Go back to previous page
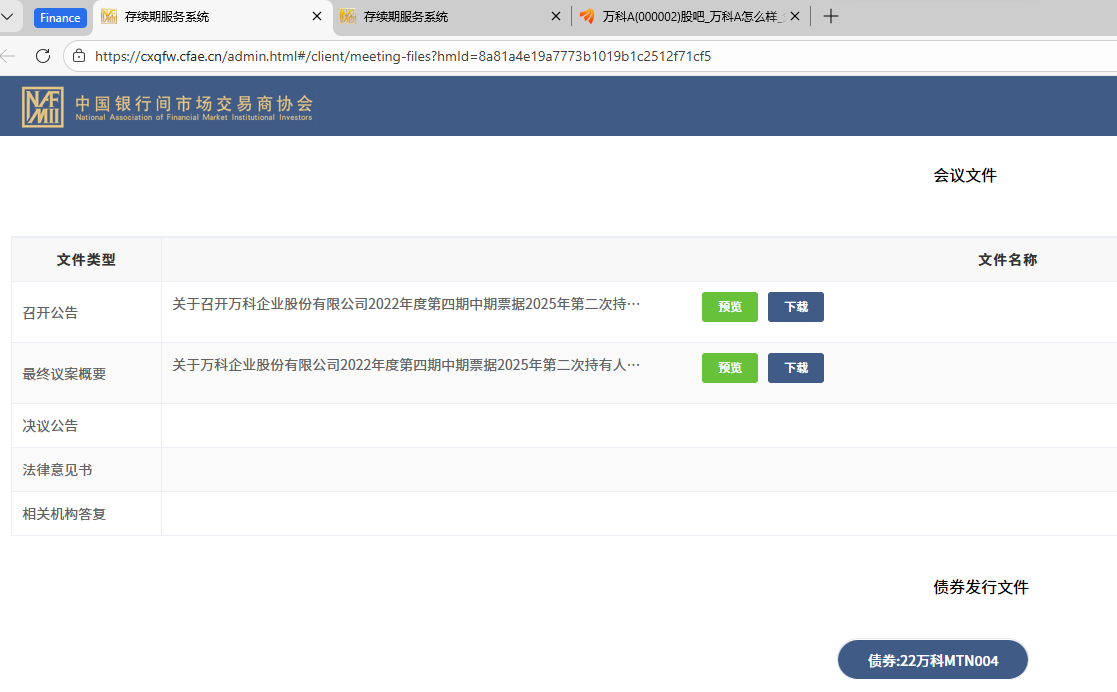The image size is (1117, 692). (x=8, y=56)
